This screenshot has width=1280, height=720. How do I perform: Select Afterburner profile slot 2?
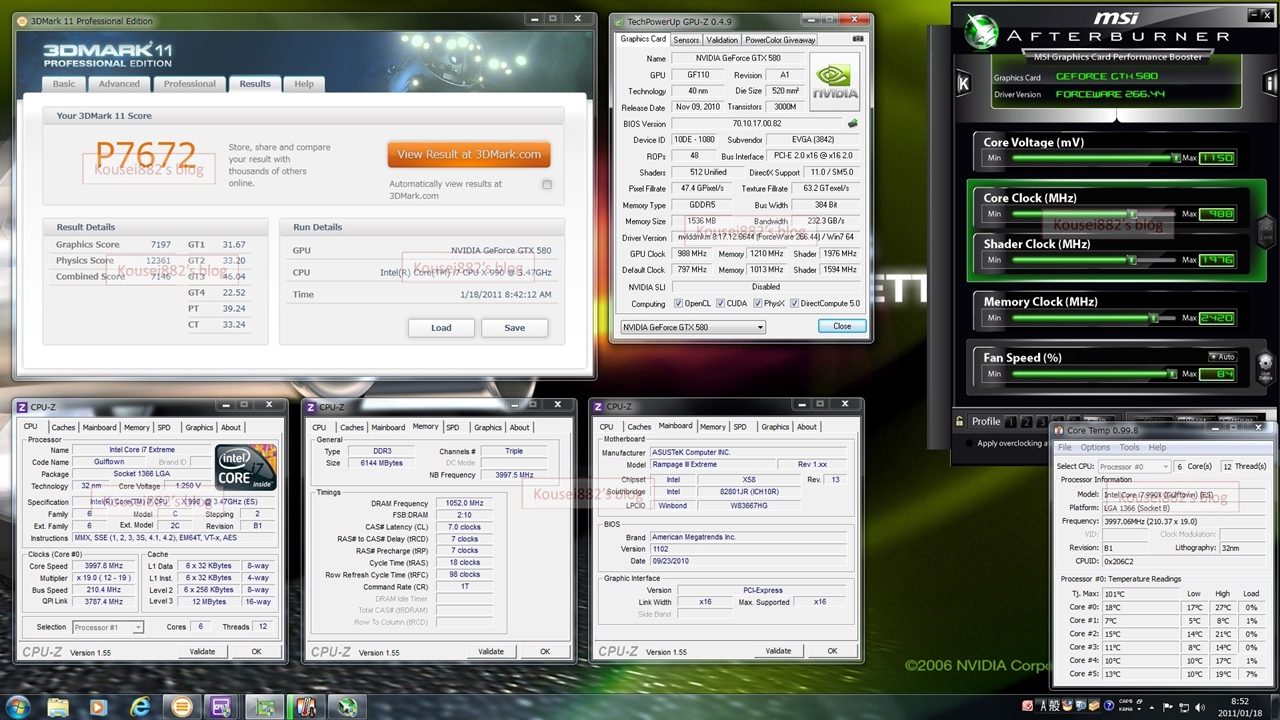tap(1025, 422)
